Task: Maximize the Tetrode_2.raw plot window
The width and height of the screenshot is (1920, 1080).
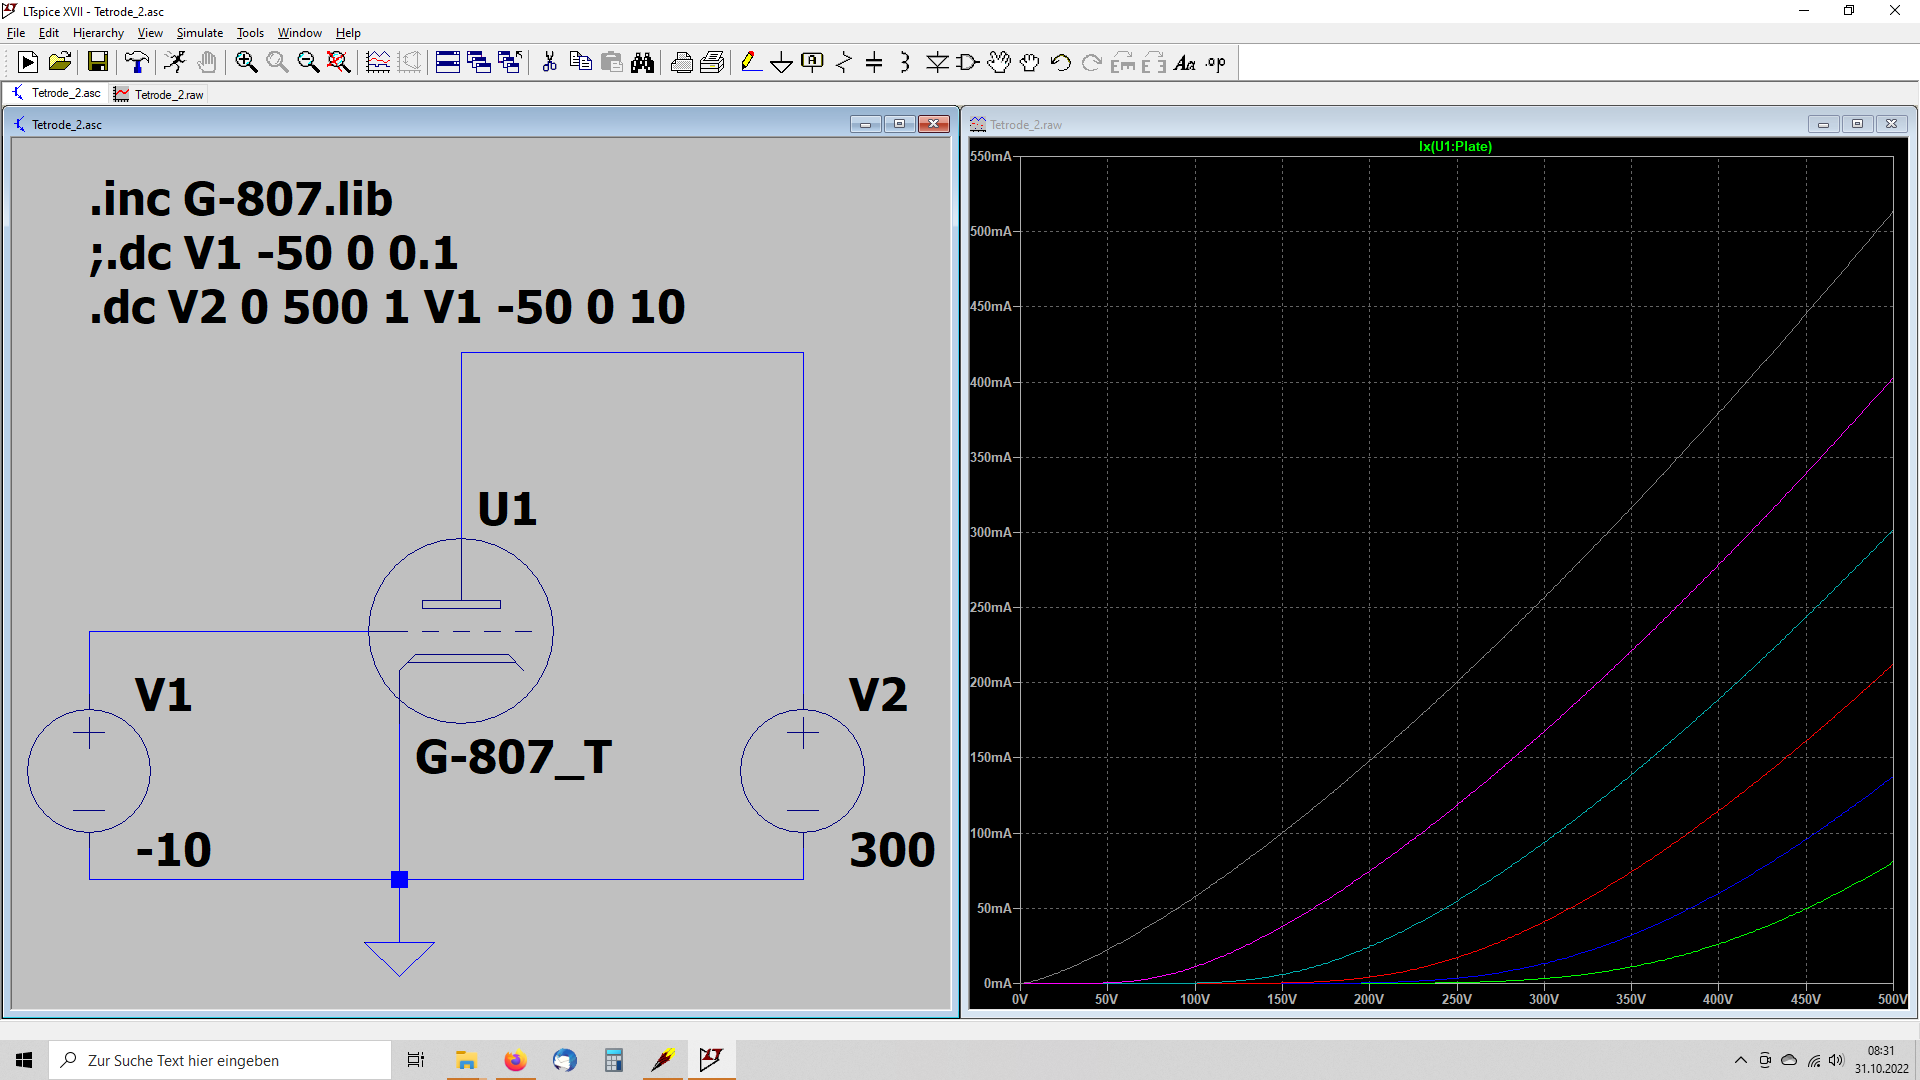Action: [1857, 124]
